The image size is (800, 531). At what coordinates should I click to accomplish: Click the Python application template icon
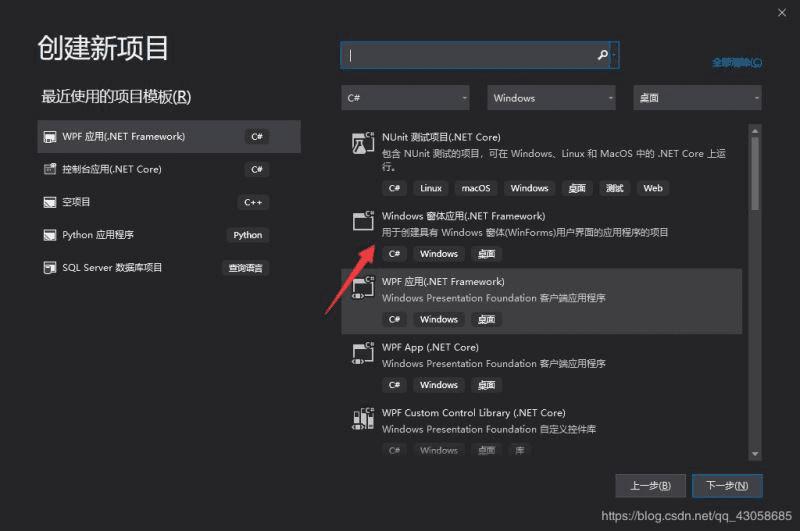pos(49,235)
